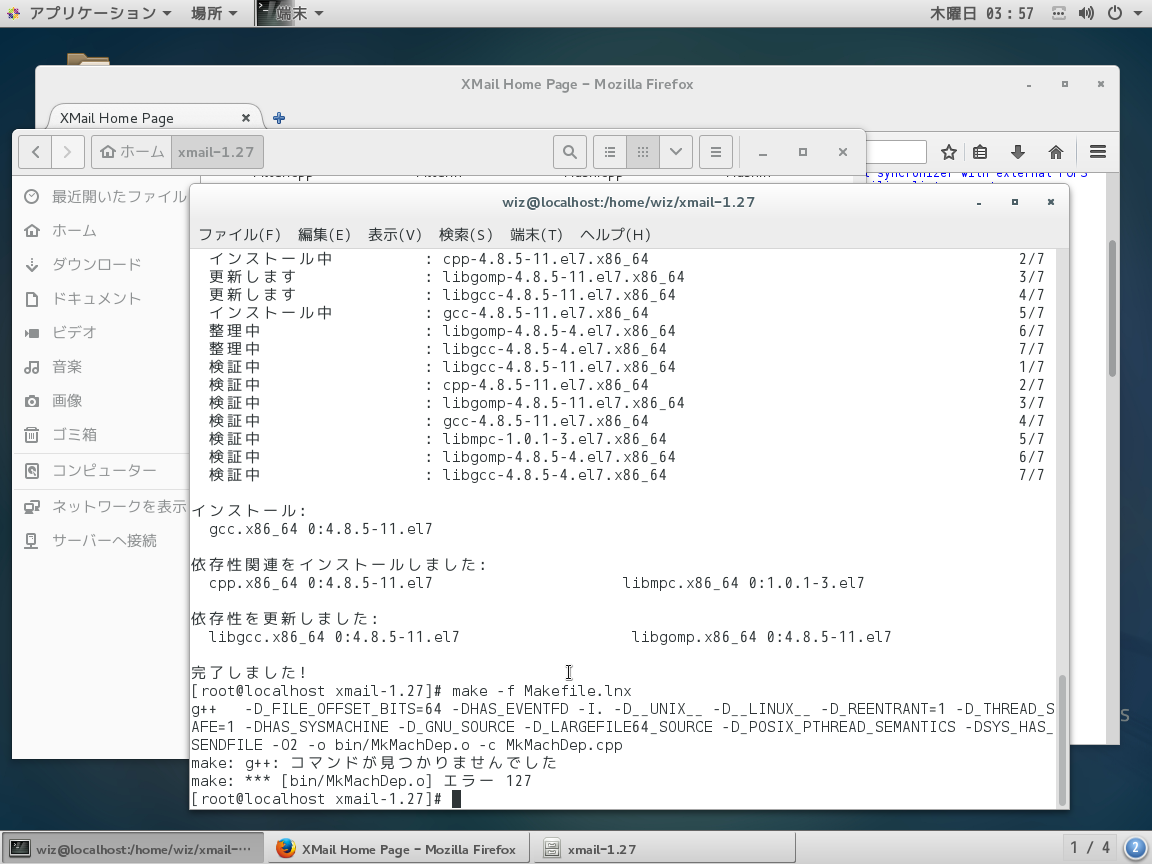Go forward in the file manager
Screen dimensions: 1152x864
coord(68,152)
